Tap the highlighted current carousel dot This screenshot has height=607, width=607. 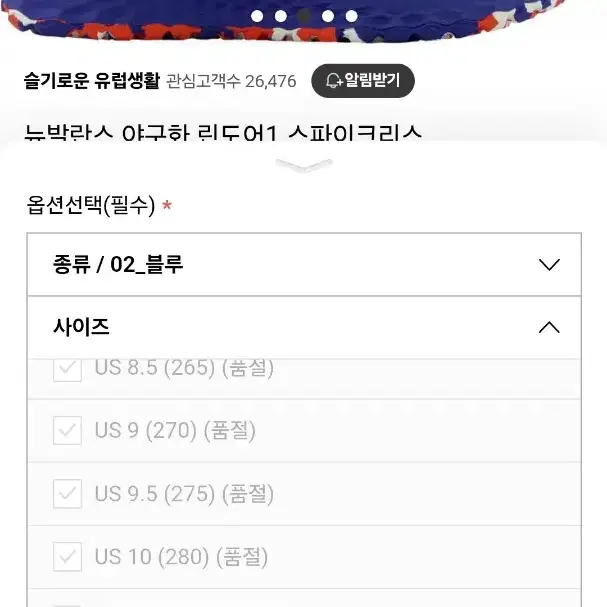[x=304, y=16]
